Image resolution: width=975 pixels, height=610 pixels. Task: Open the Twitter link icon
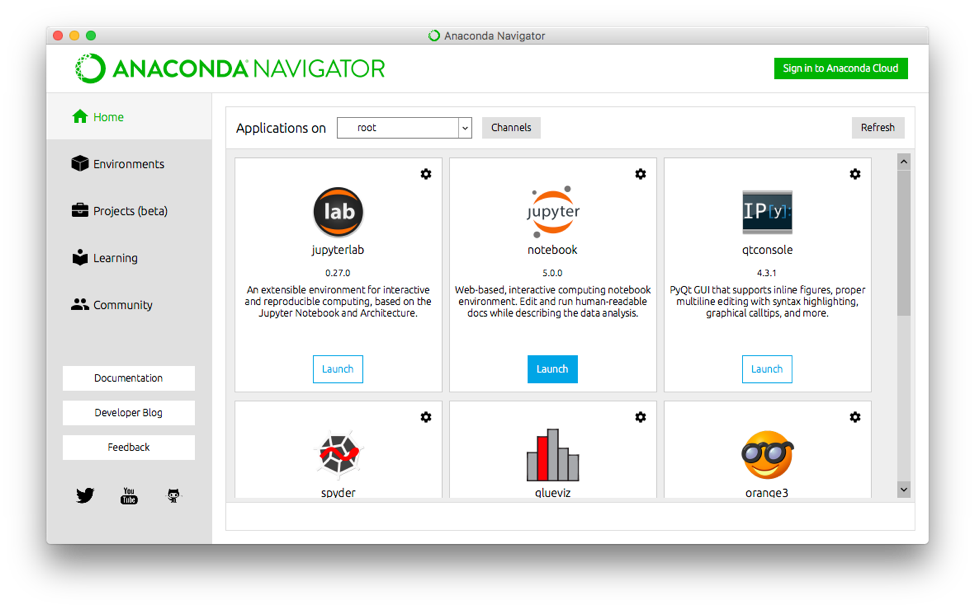click(85, 496)
